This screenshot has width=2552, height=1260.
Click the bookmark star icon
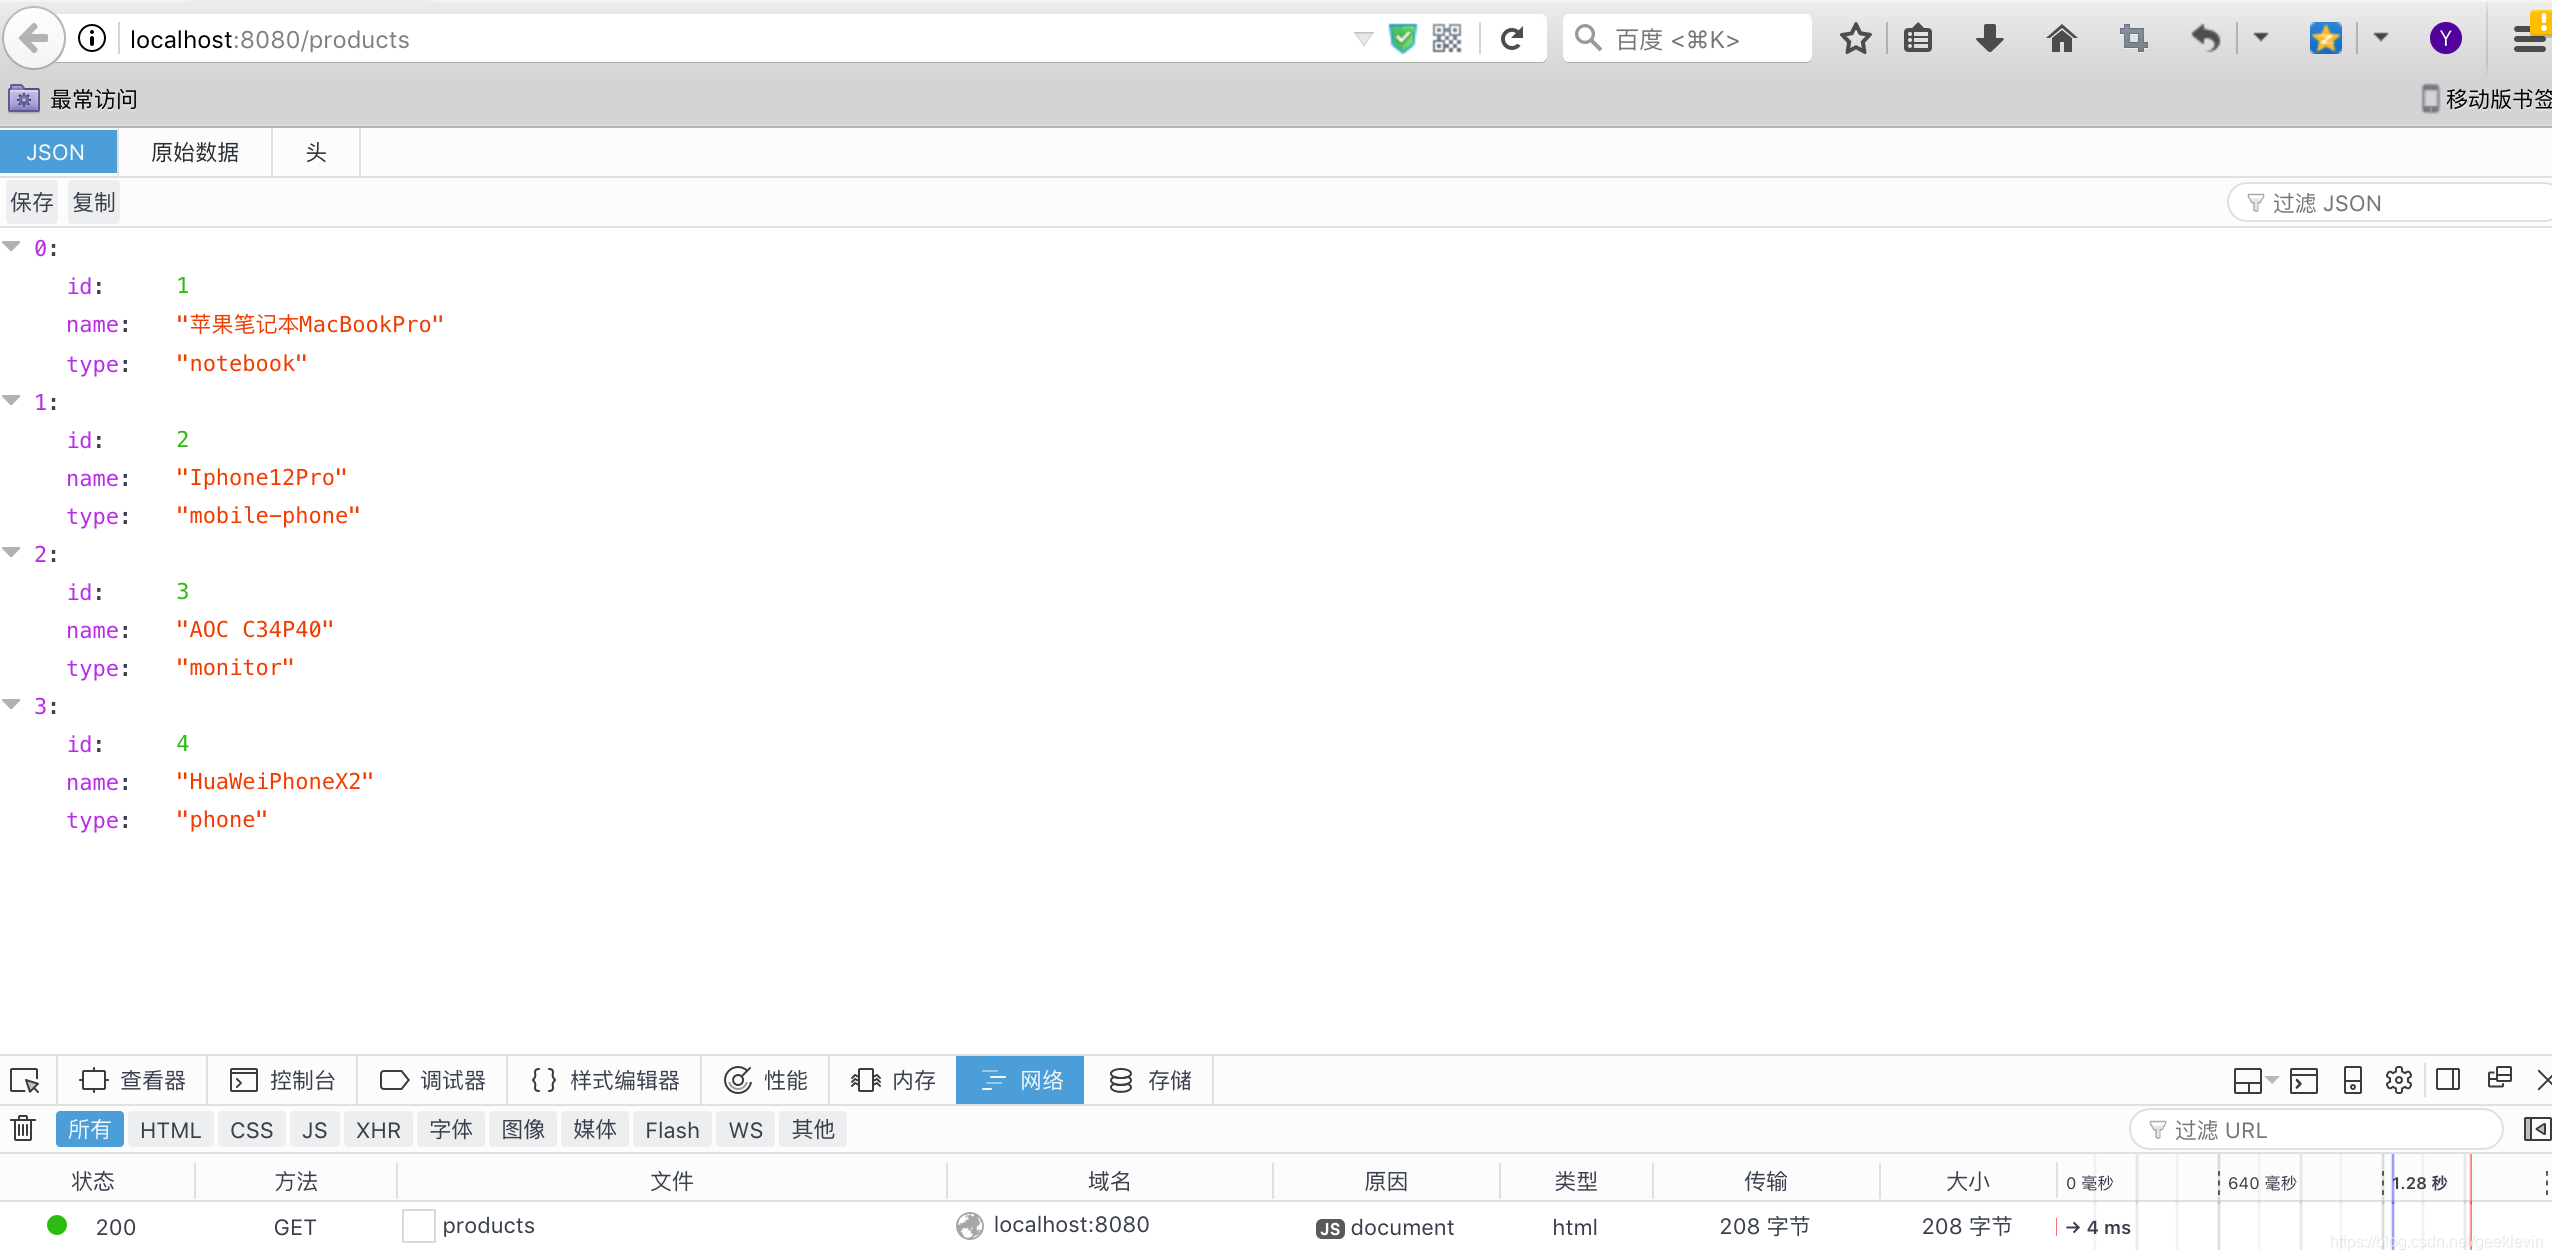pos(1855,39)
